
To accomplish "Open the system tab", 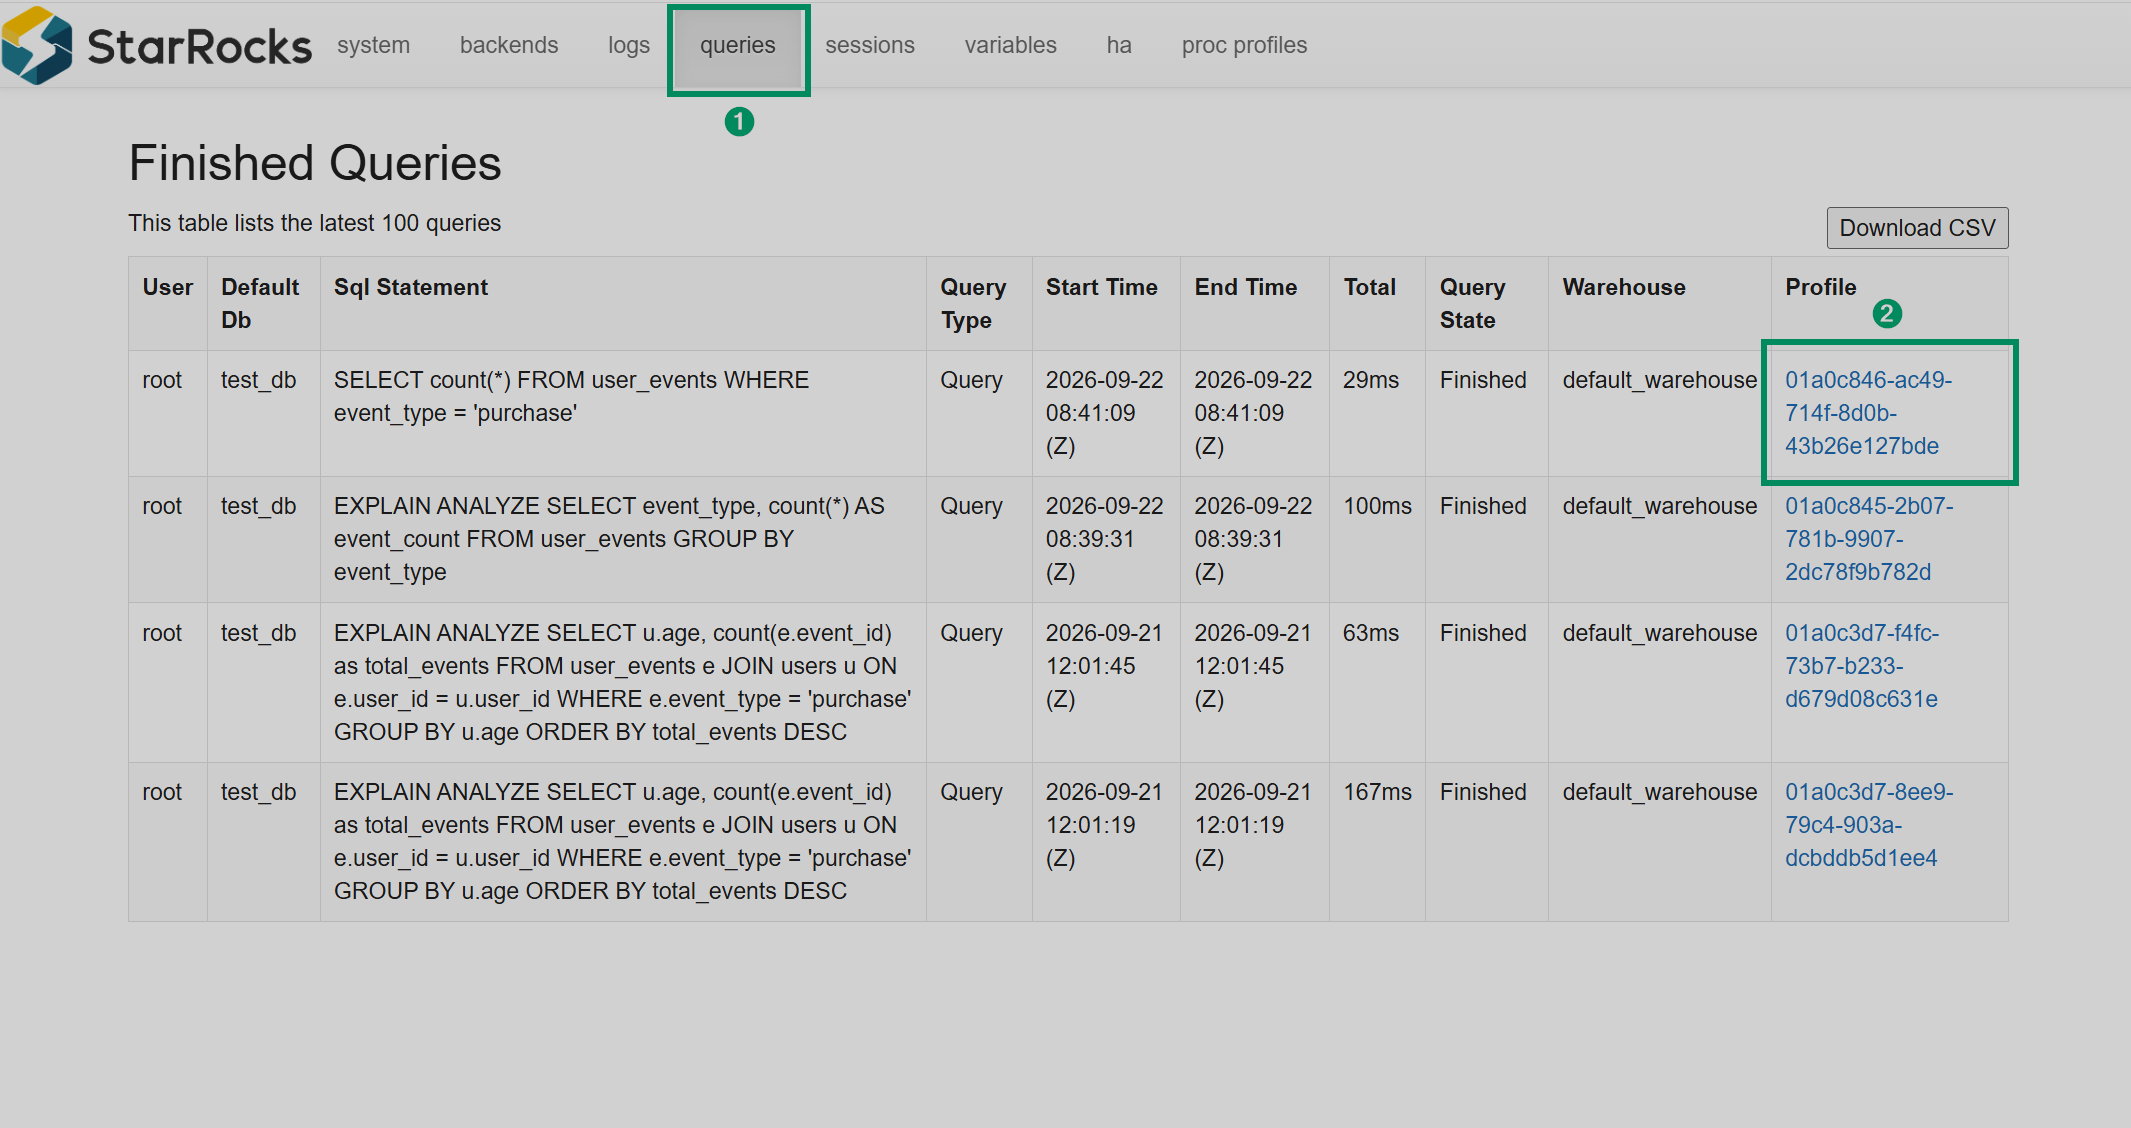I will (373, 45).
